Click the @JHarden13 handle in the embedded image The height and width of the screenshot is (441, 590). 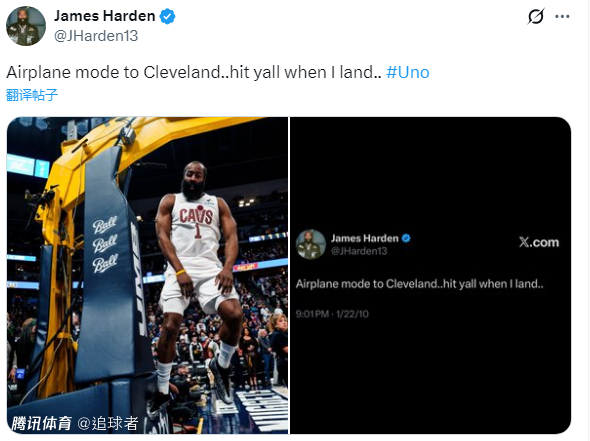[x=359, y=251]
